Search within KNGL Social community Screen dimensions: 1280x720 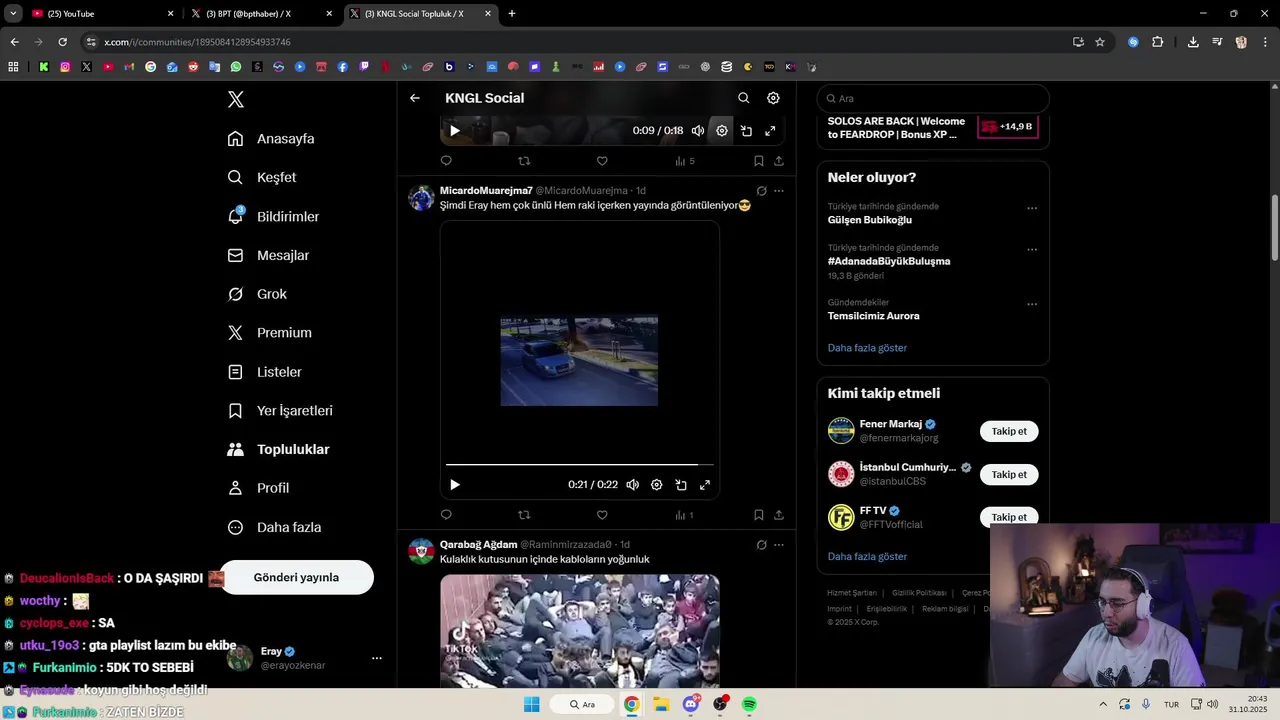click(x=743, y=98)
